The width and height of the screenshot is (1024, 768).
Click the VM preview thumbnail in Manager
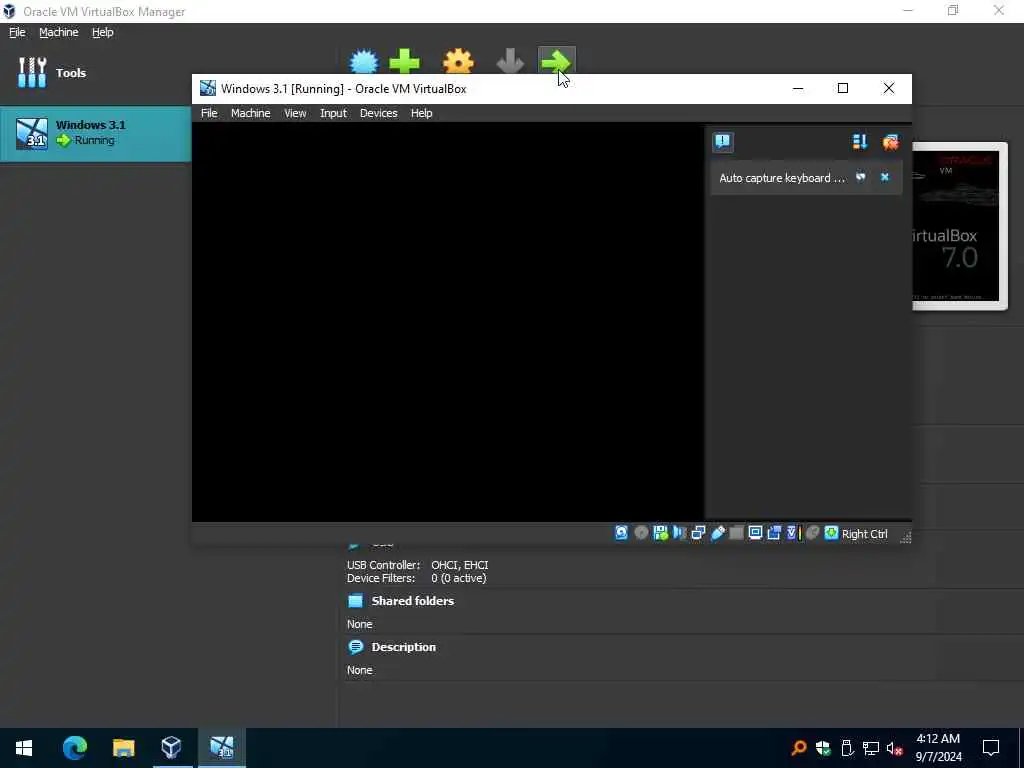pos(960,226)
